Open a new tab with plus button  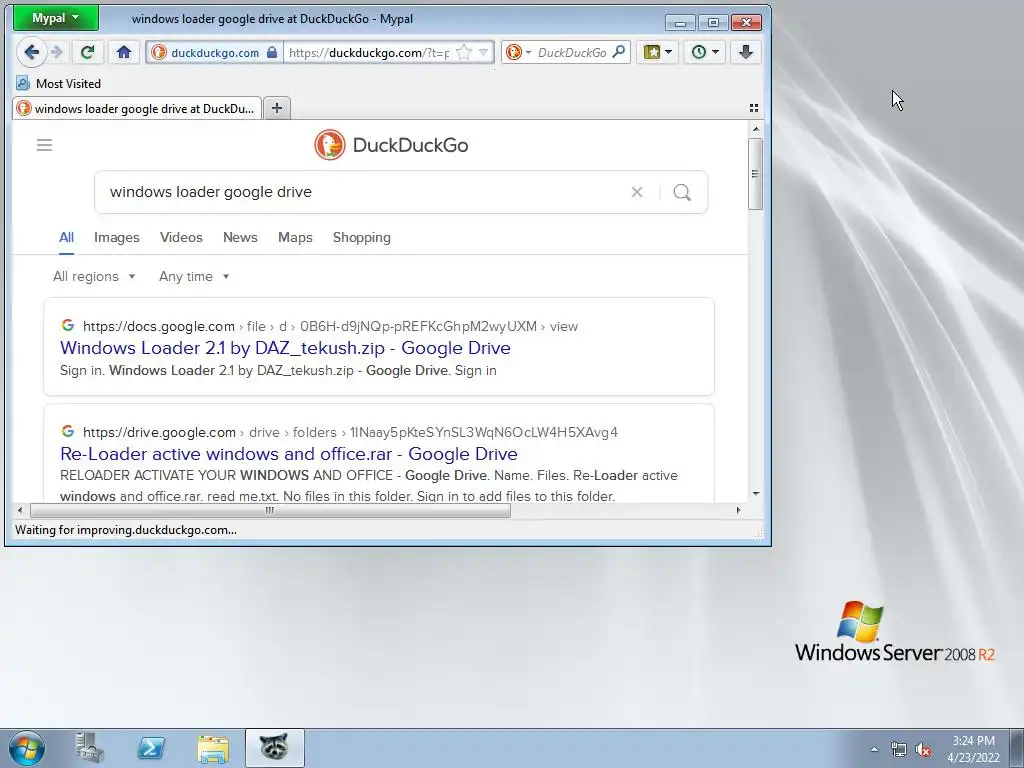277,108
